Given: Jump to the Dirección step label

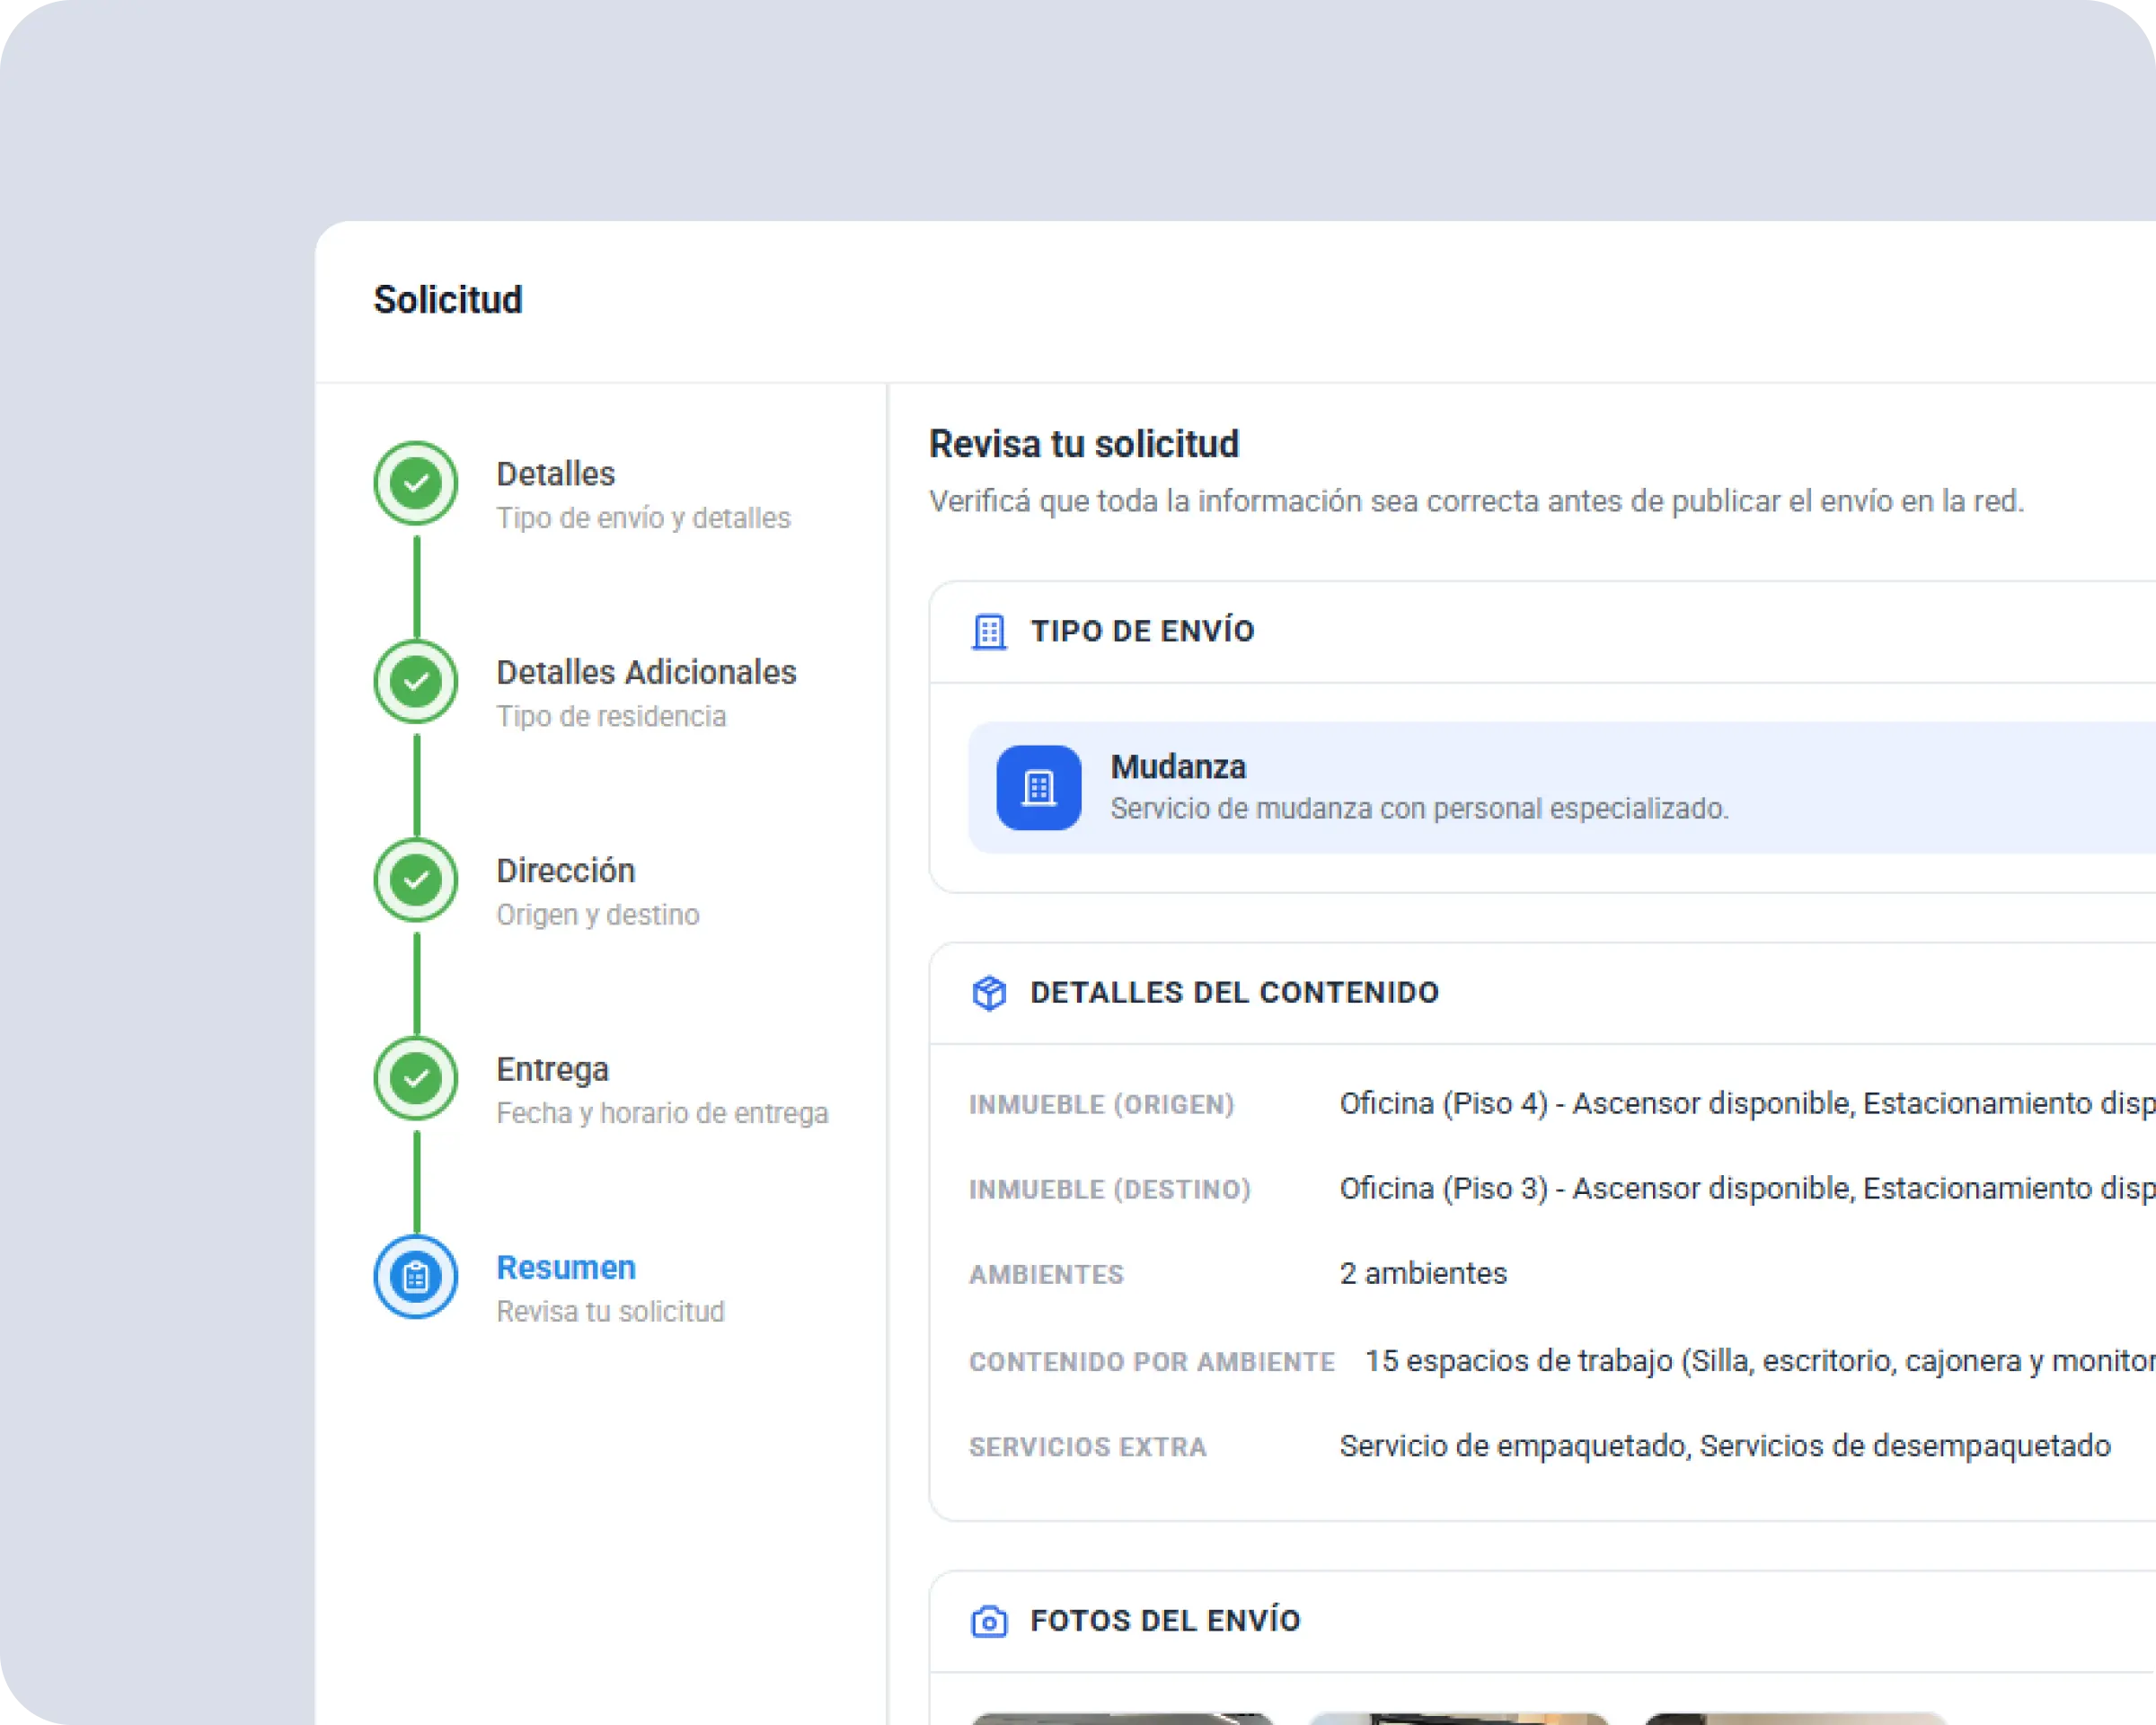Looking at the screenshot, I should coord(565,871).
